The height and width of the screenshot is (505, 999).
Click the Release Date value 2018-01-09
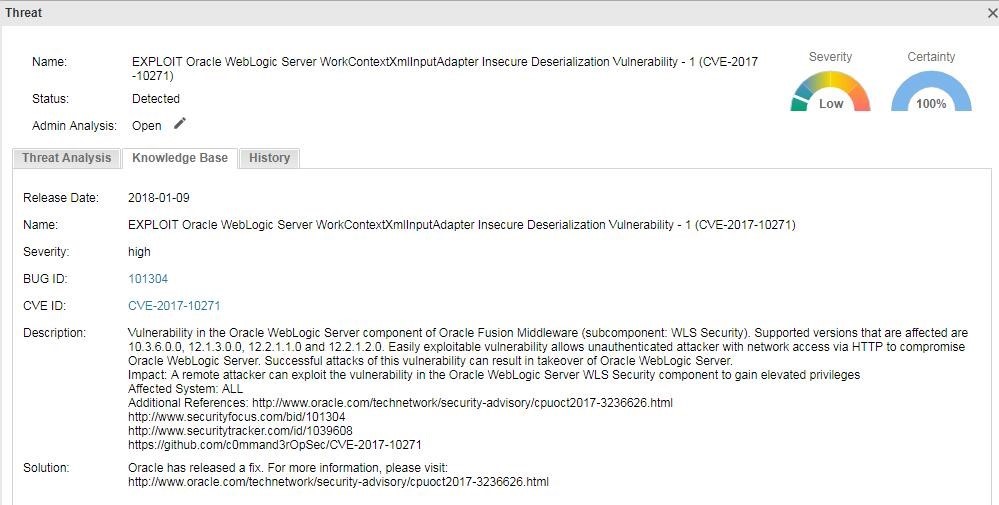coord(159,198)
